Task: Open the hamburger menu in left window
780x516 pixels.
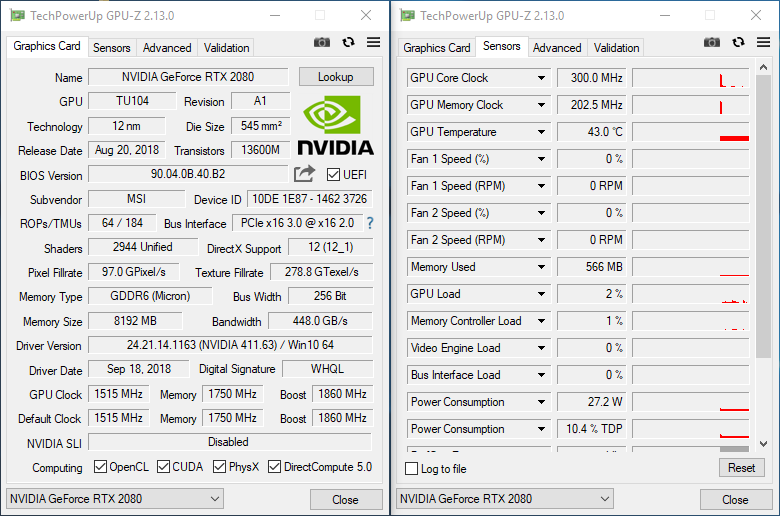Action: 373,43
